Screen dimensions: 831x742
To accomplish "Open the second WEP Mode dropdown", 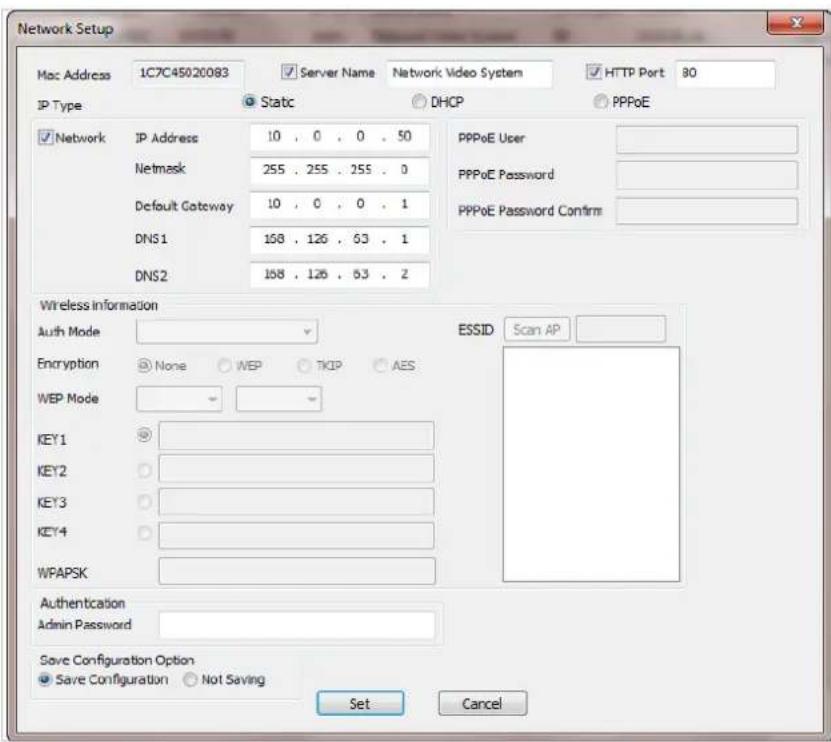I will pyautogui.click(x=279, y=399).
